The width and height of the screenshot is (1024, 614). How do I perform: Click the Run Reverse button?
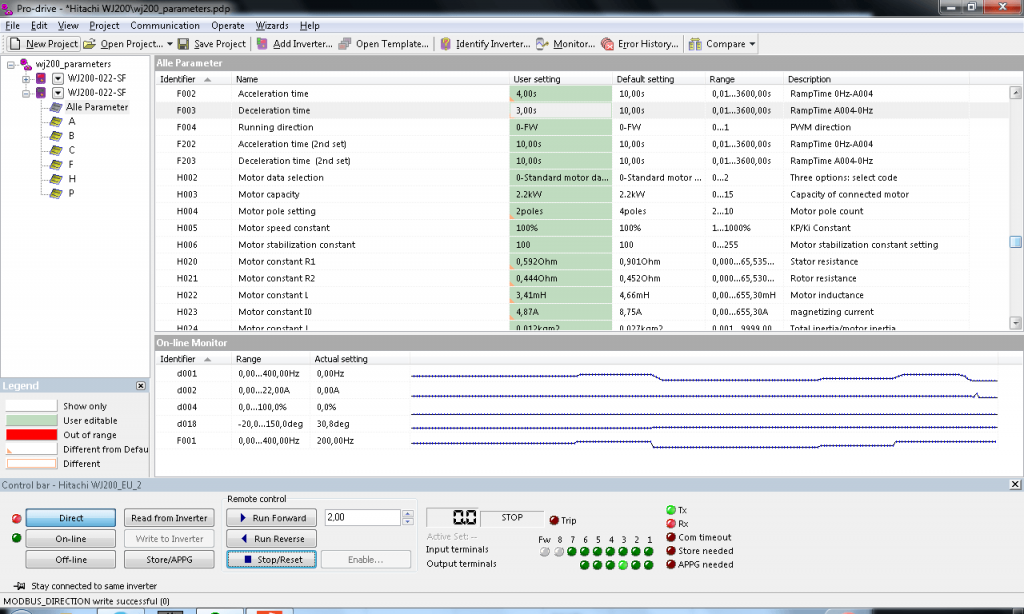click(x=272, y=539)
